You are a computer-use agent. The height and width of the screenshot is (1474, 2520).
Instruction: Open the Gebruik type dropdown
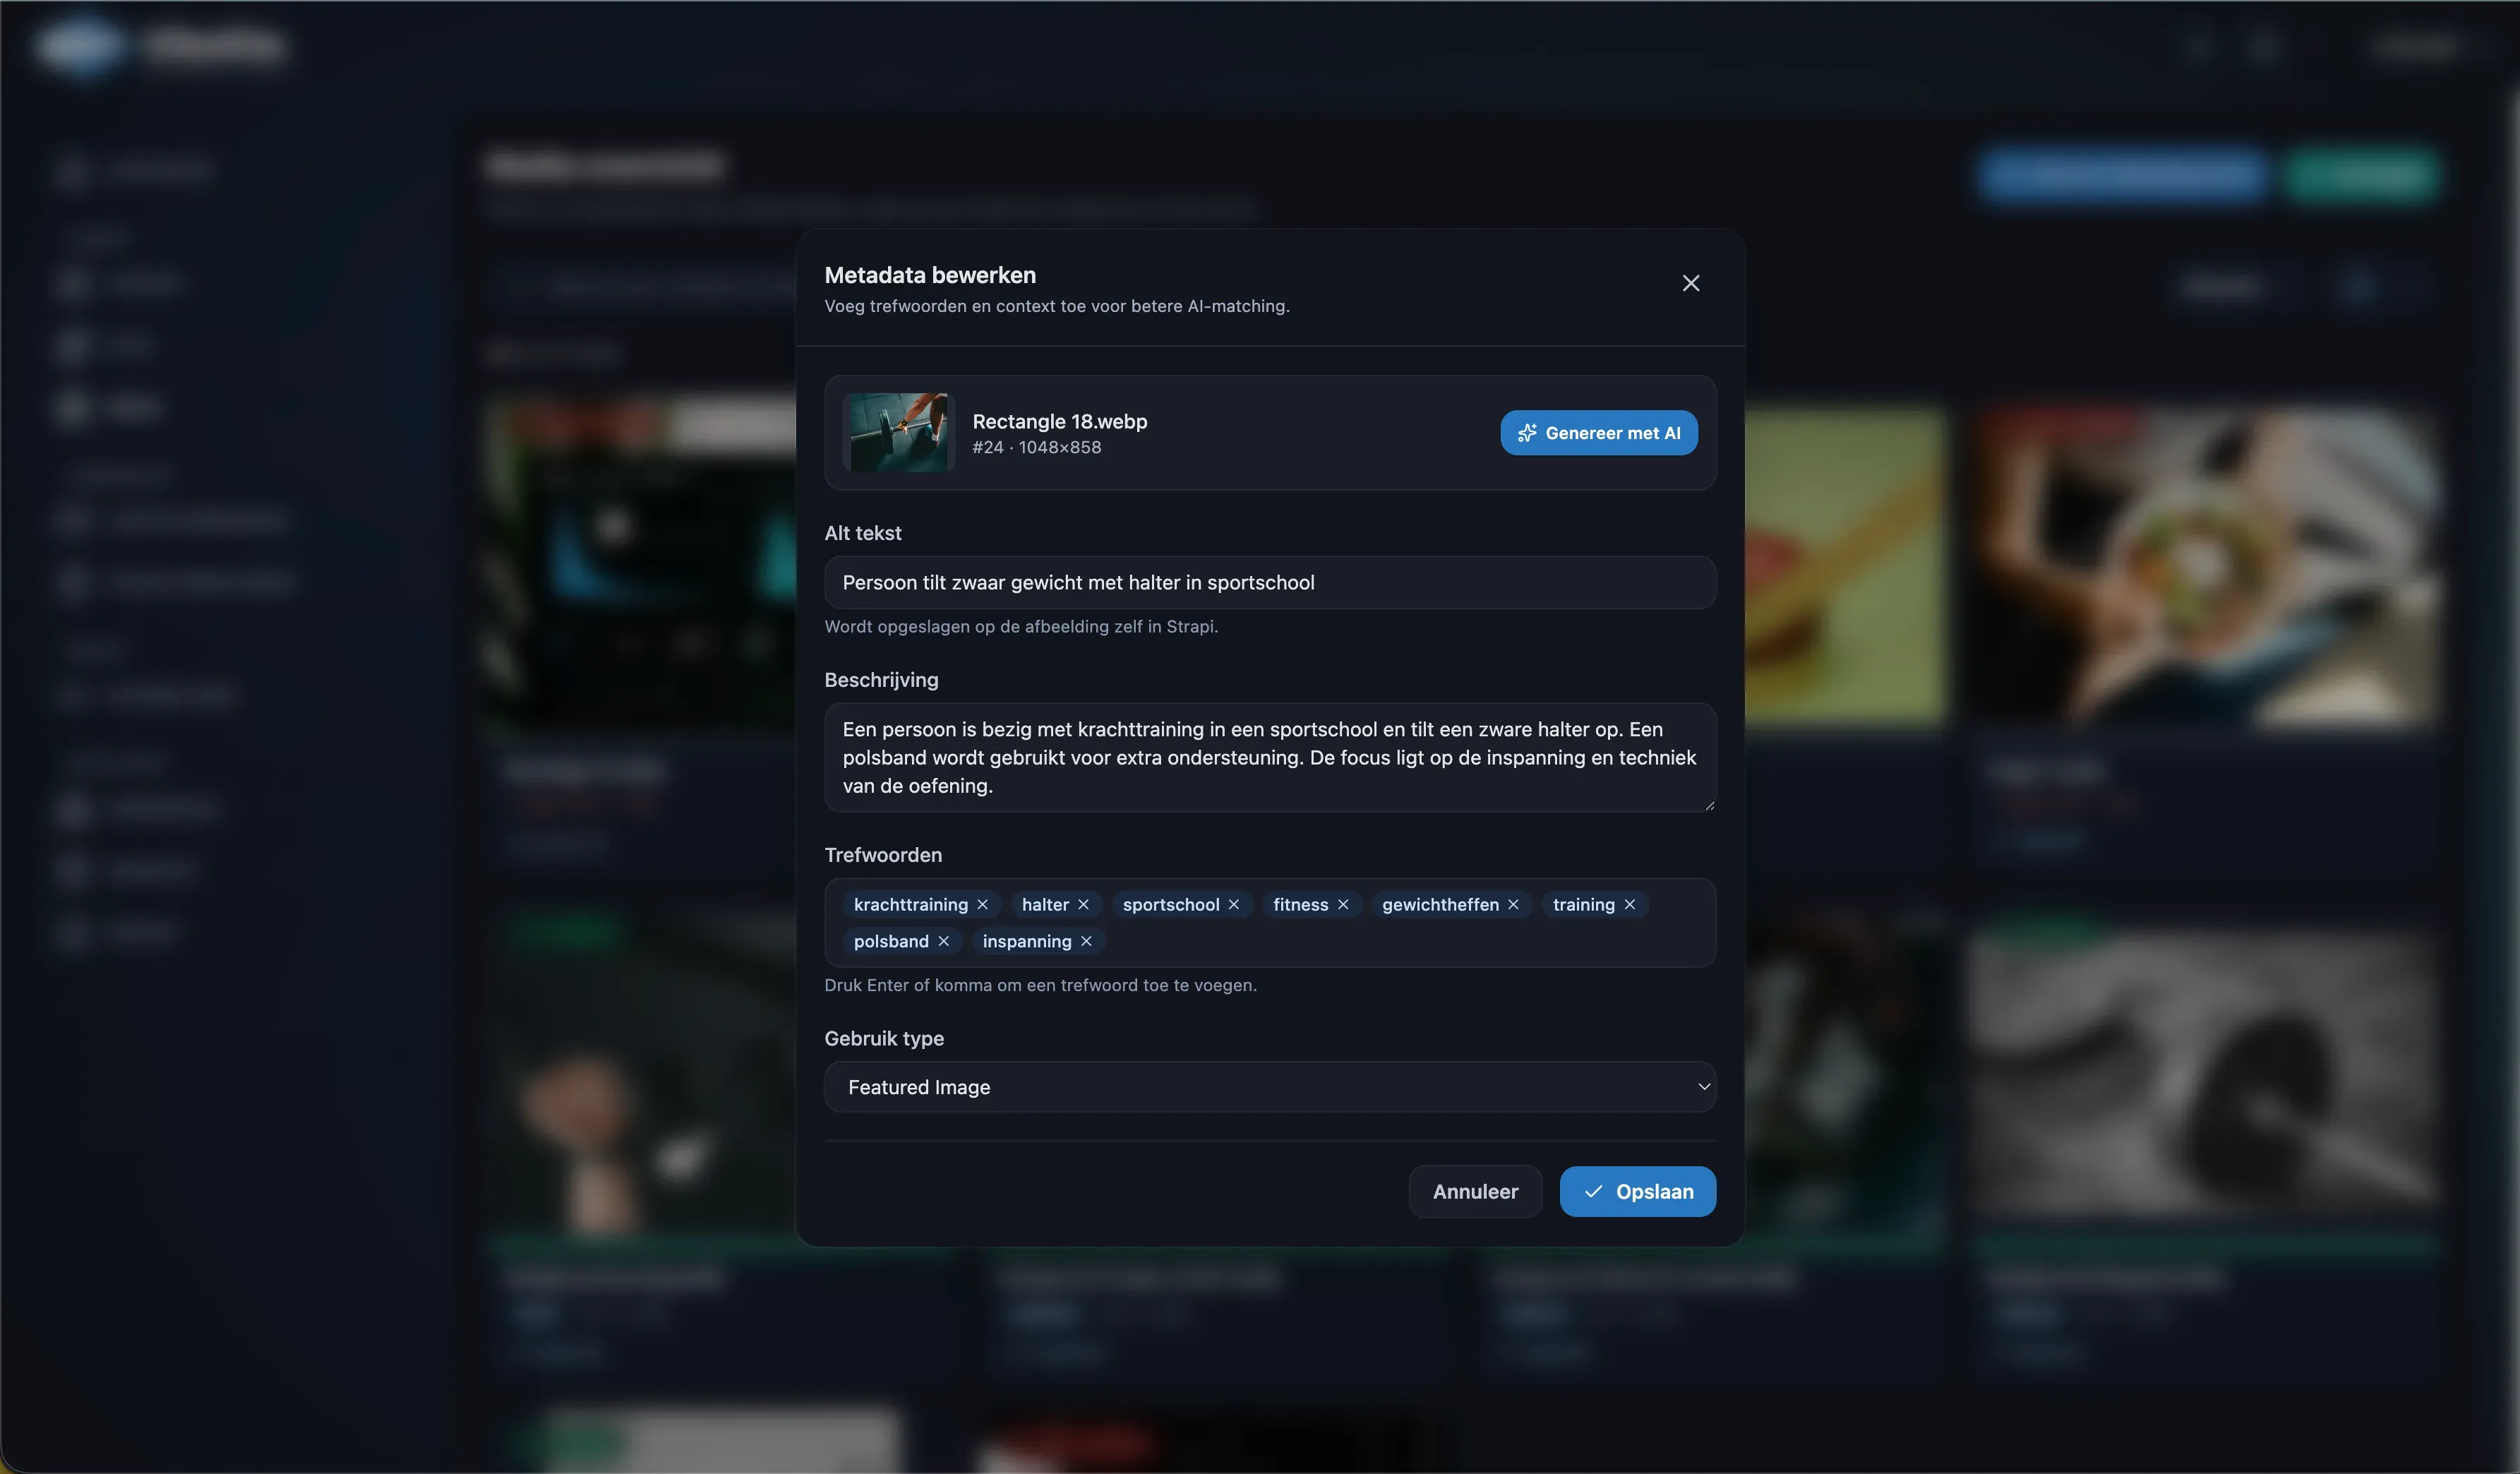(x=1270, y=1087)
